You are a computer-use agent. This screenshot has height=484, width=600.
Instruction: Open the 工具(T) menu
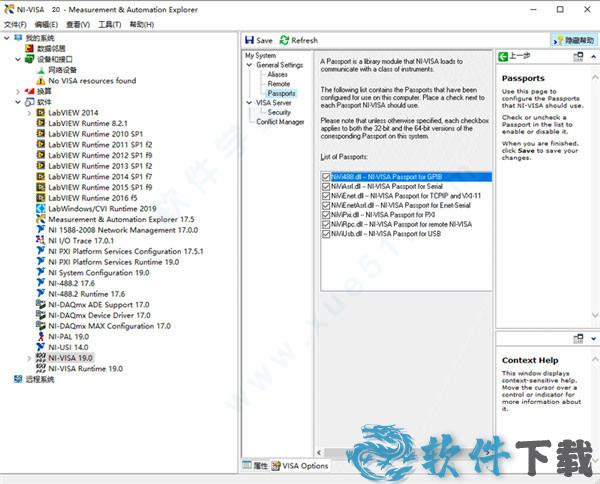click(x=110, y=24)
